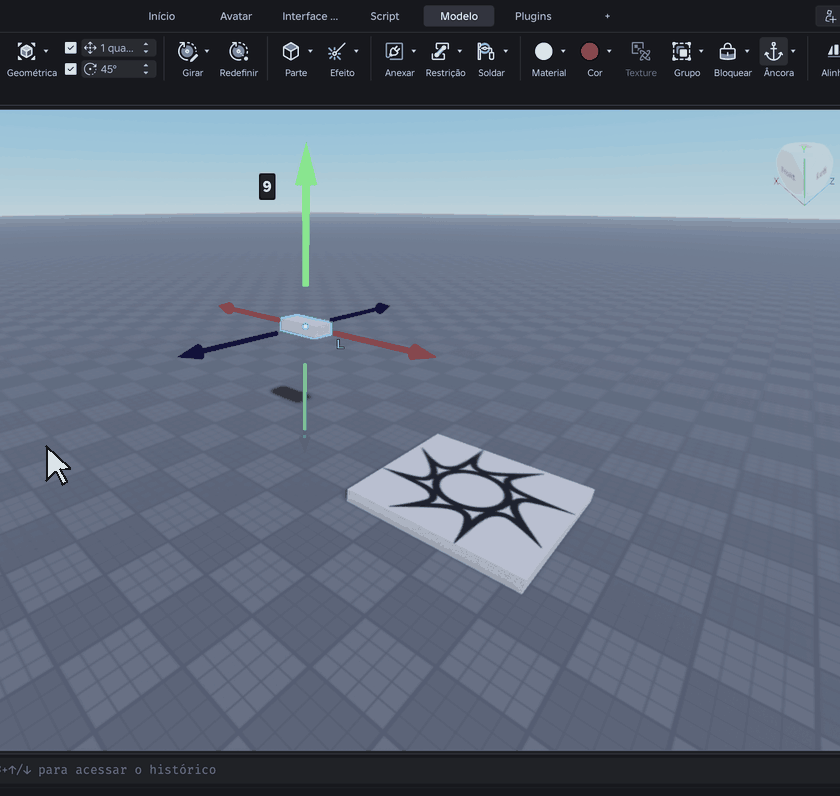The width and height of the screenshot is (840, 796).
Task: Expand the Geométrica dropdown arrow
Action: pyautogui.click(x=46, y=51)
